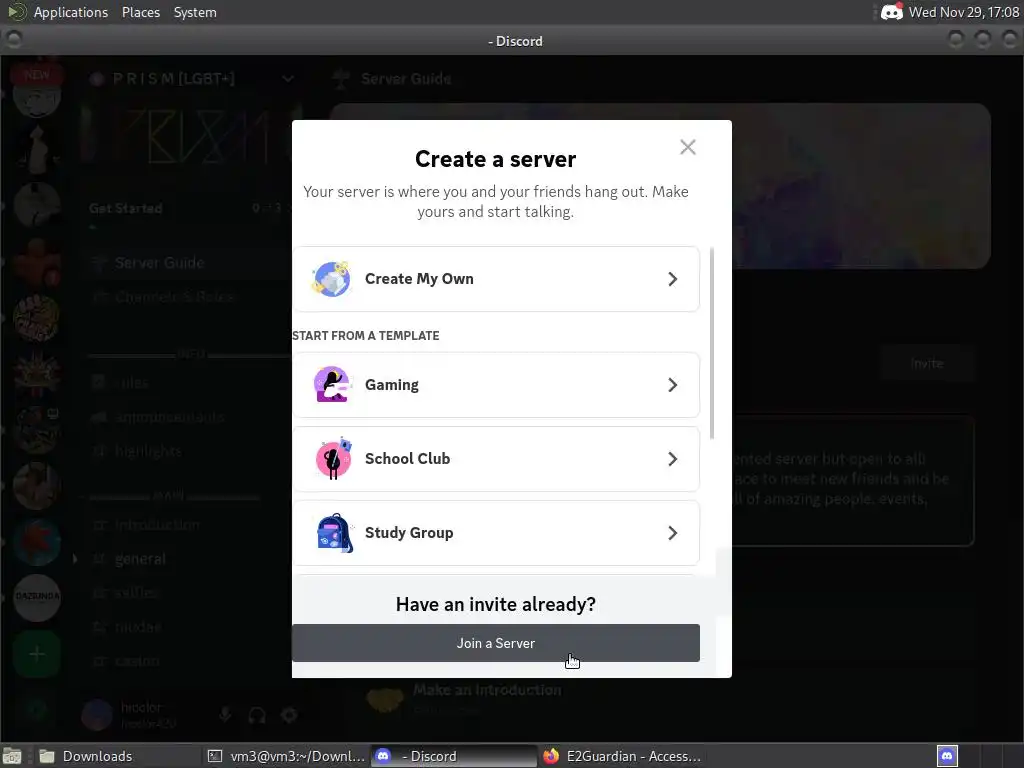Image resolution: width=1024 pixels, height=768 pixels.
Task: Click the Join a Server button
Action: (496, 643)
